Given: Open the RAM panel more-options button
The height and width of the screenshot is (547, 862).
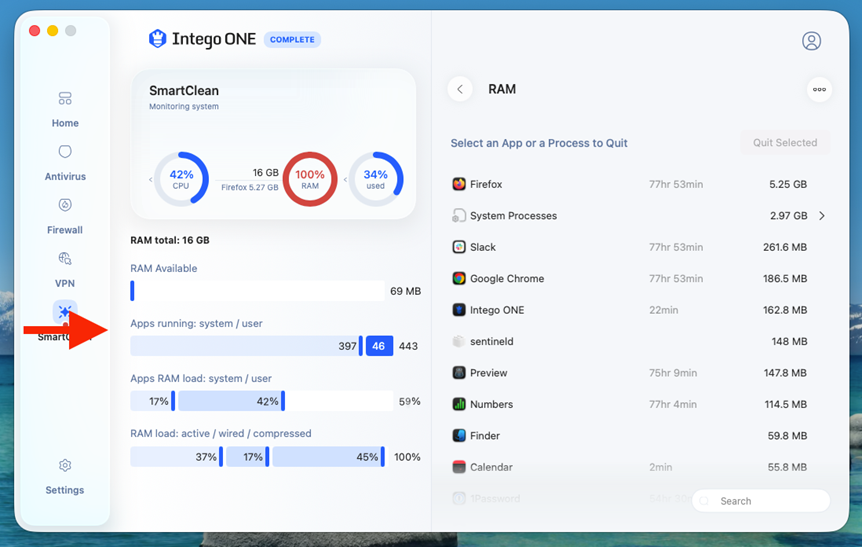Looking at the screenshot, I should (819, 89).
